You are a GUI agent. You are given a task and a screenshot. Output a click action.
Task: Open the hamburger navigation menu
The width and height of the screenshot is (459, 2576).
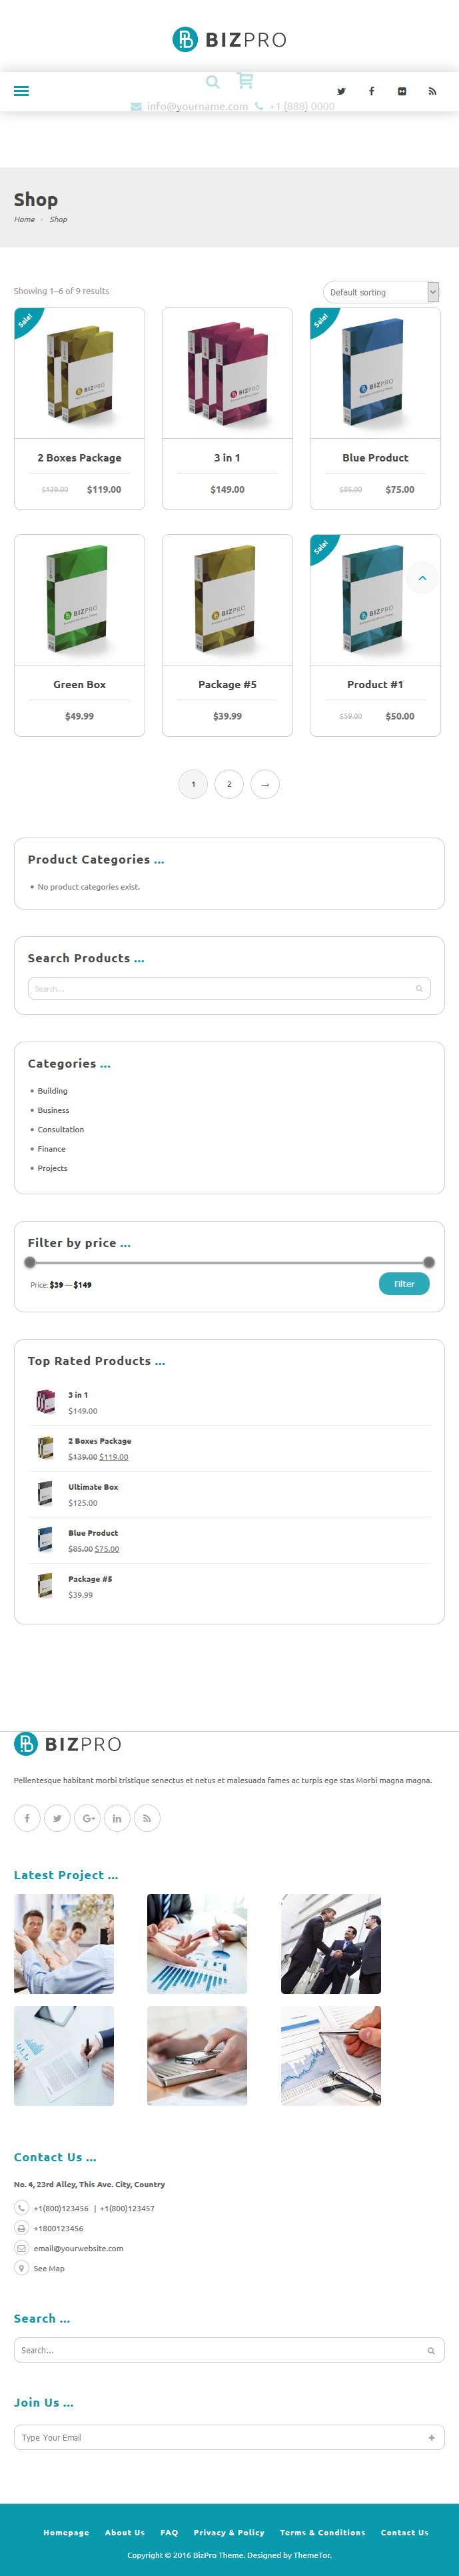click(x=21, y=91)
